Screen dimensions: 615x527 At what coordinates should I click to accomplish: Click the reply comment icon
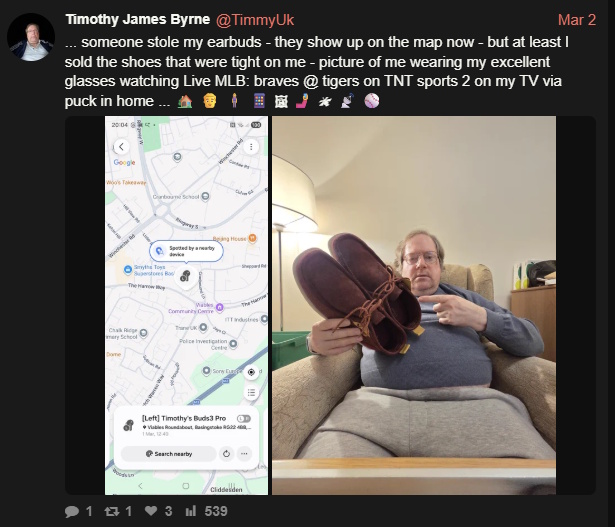click(x=72, y=511)
